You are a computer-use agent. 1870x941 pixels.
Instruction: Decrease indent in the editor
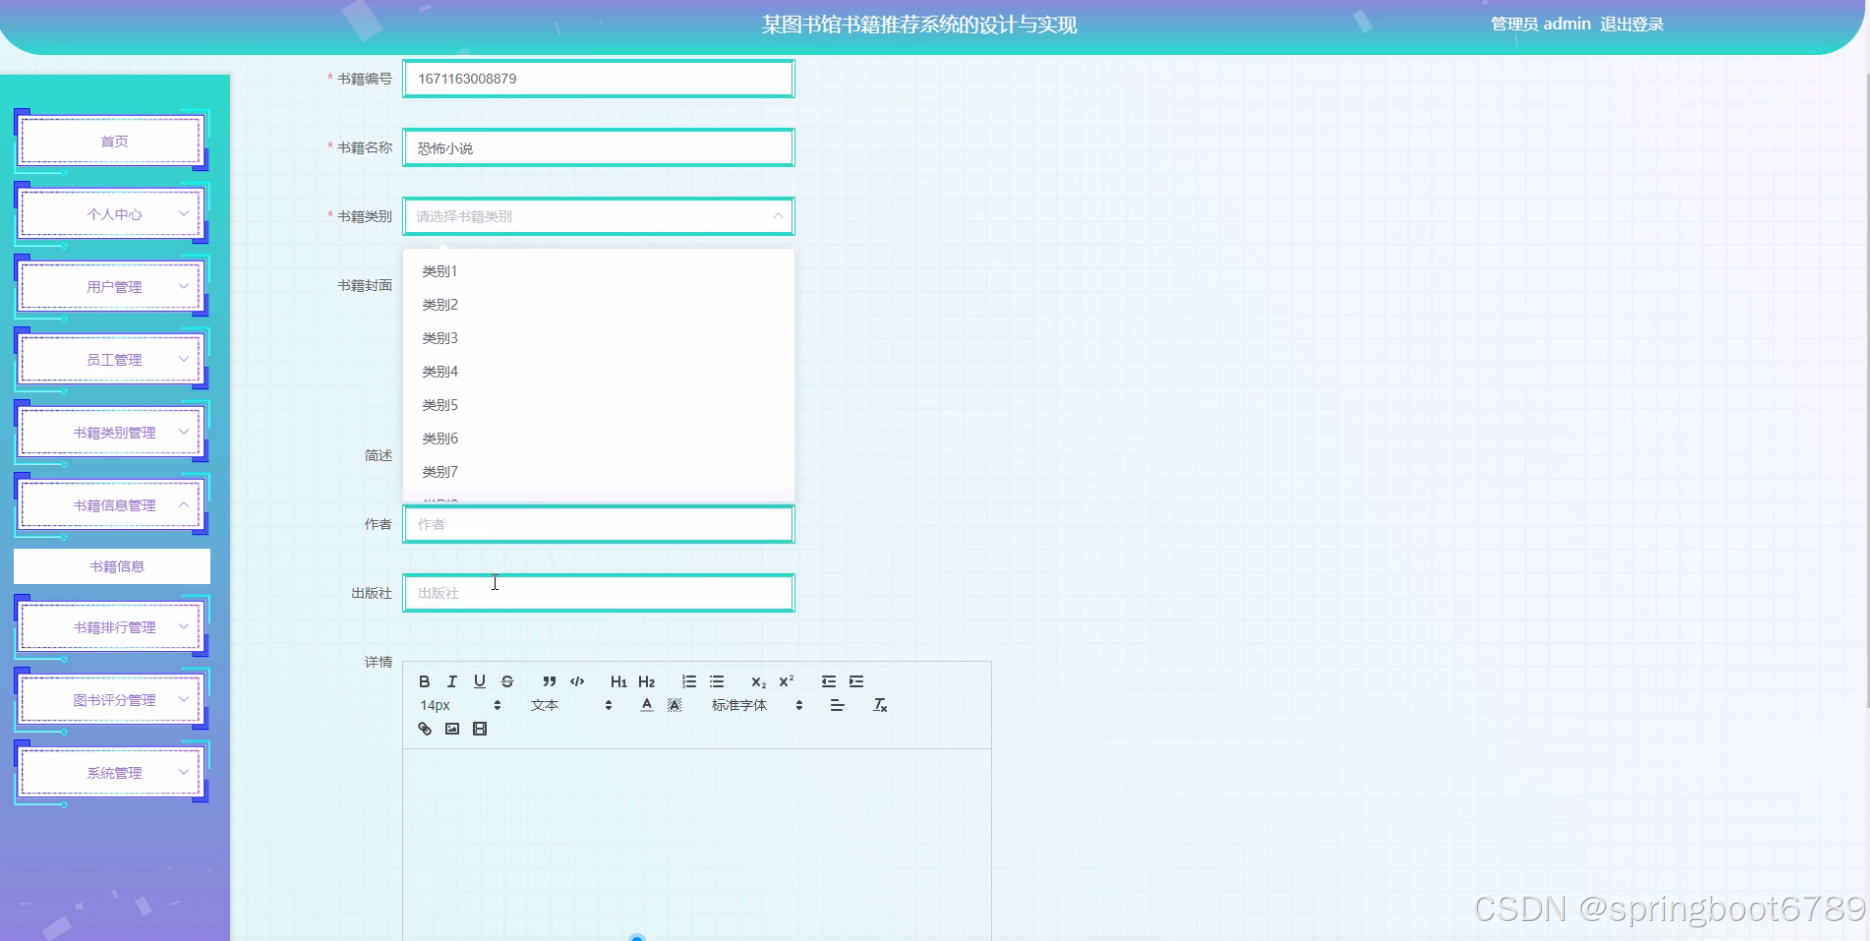828,681
